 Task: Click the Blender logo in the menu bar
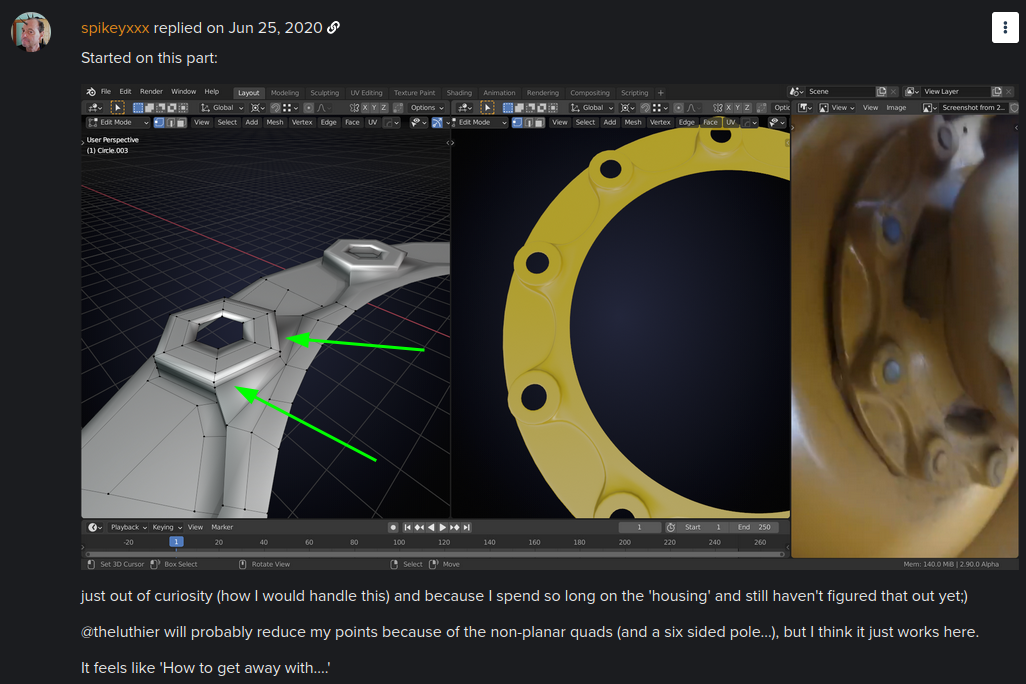pos(91,92)
